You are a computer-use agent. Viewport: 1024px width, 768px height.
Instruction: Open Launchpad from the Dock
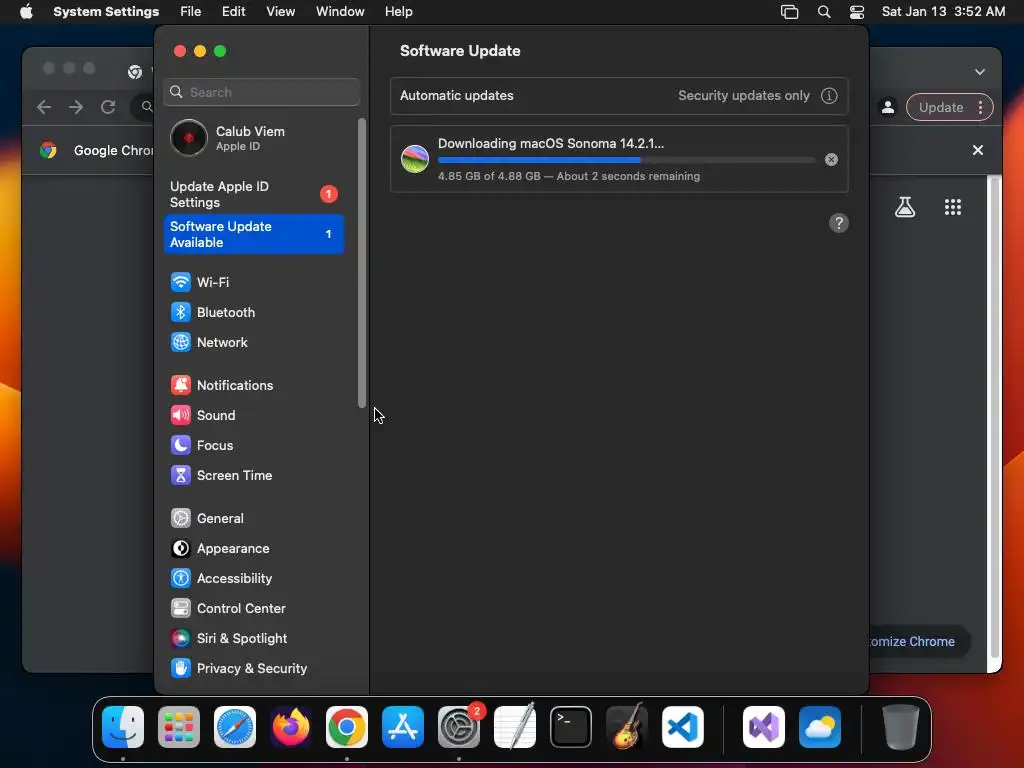click(x=179, y=727)
